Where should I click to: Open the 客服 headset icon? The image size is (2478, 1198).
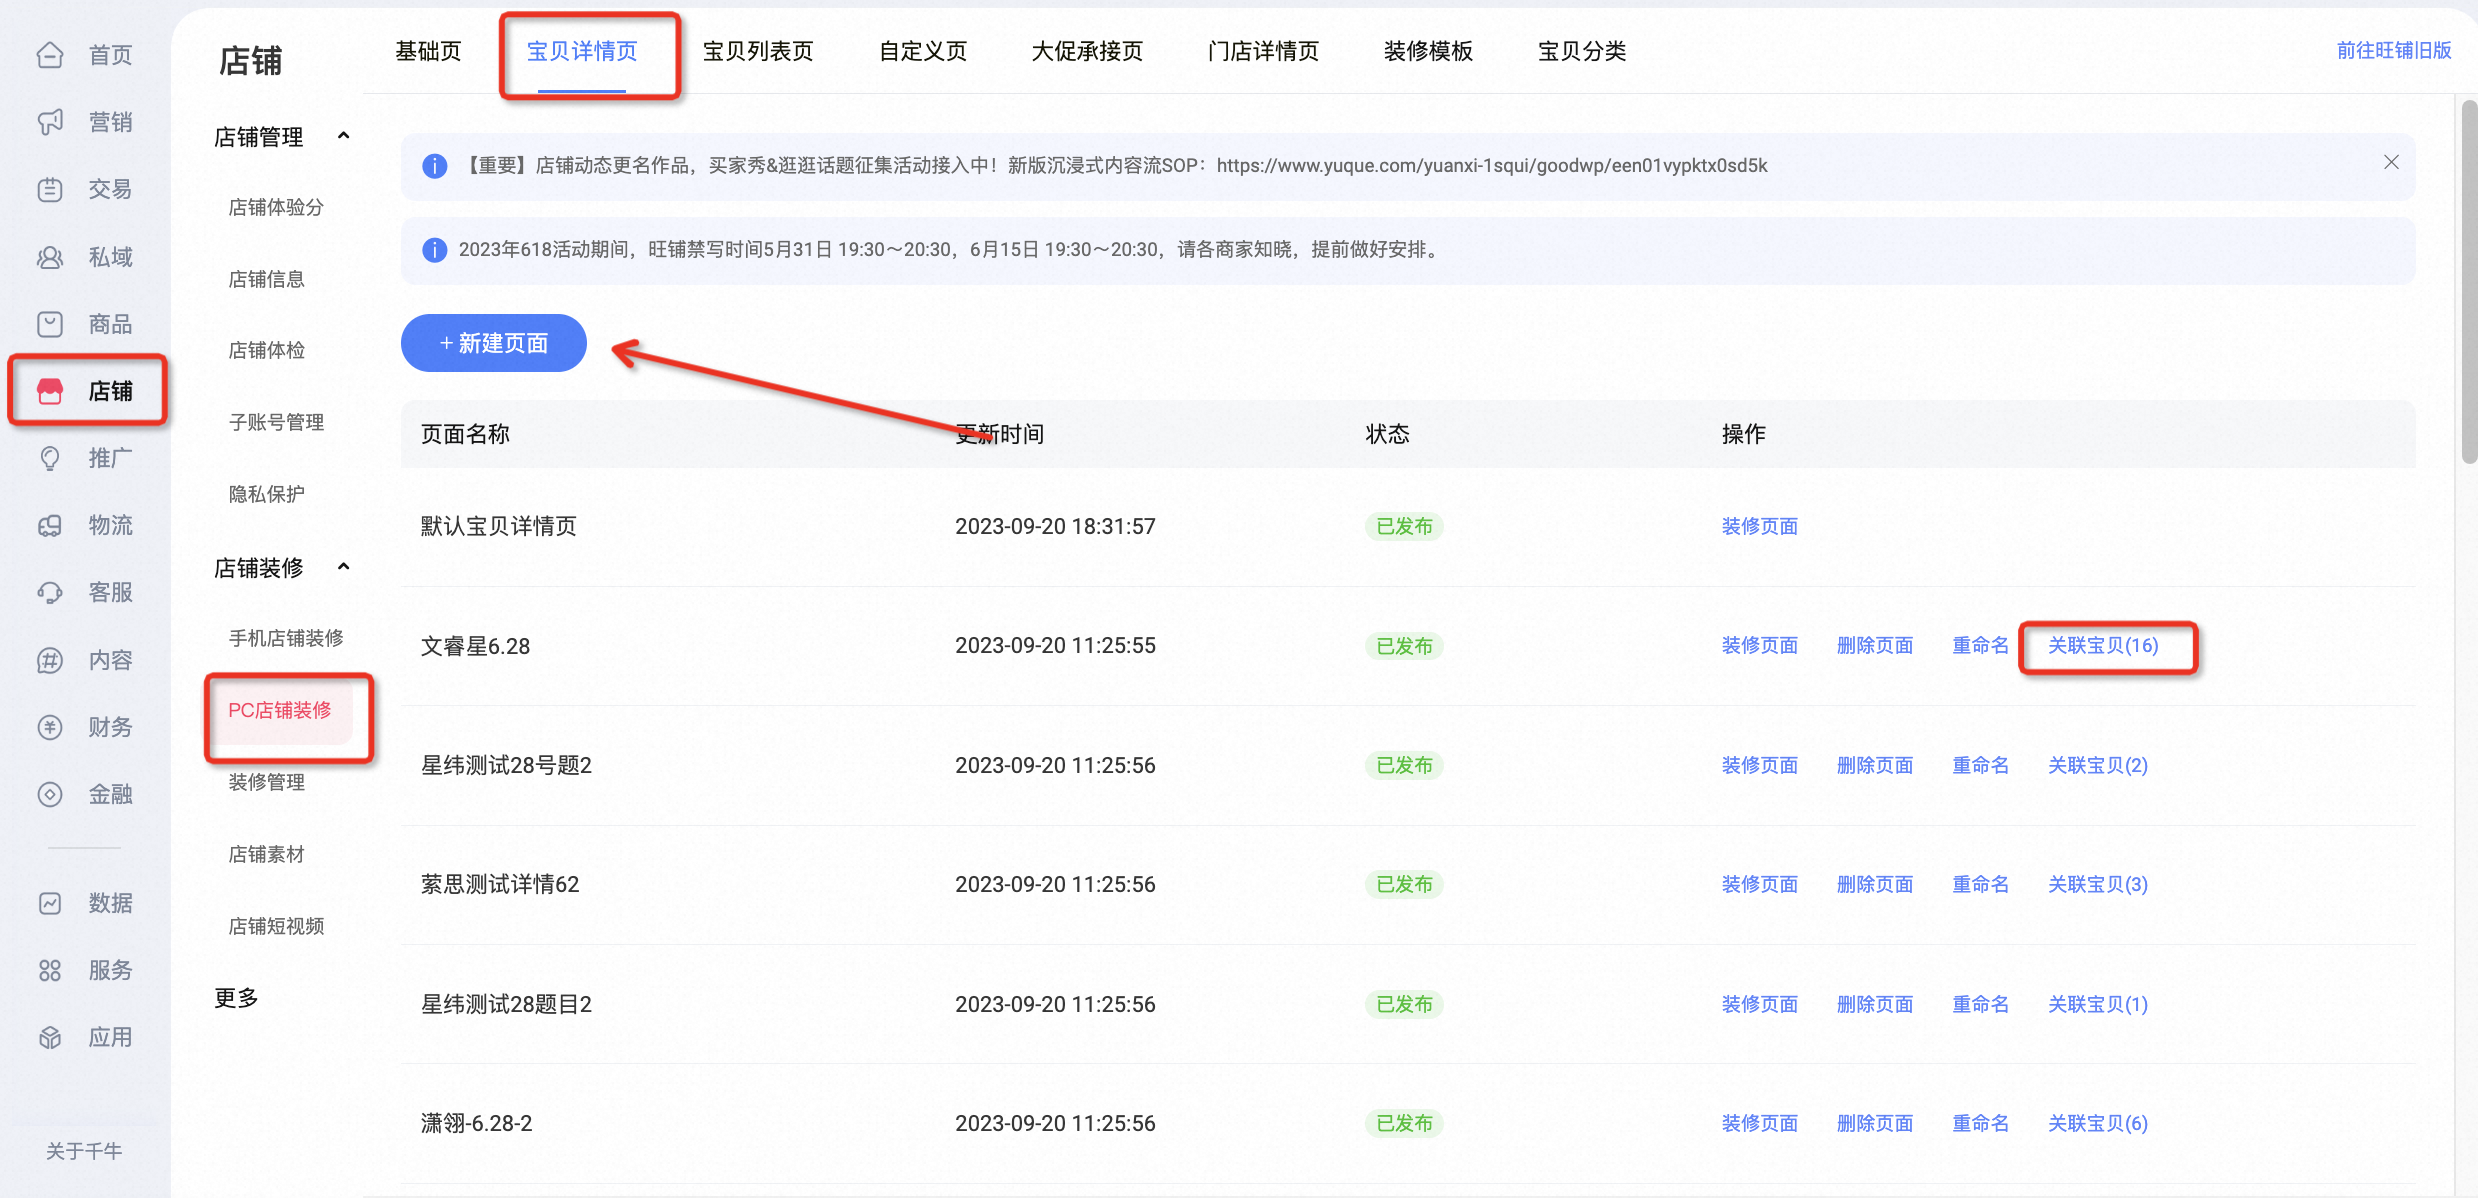(x=50, y=592)
